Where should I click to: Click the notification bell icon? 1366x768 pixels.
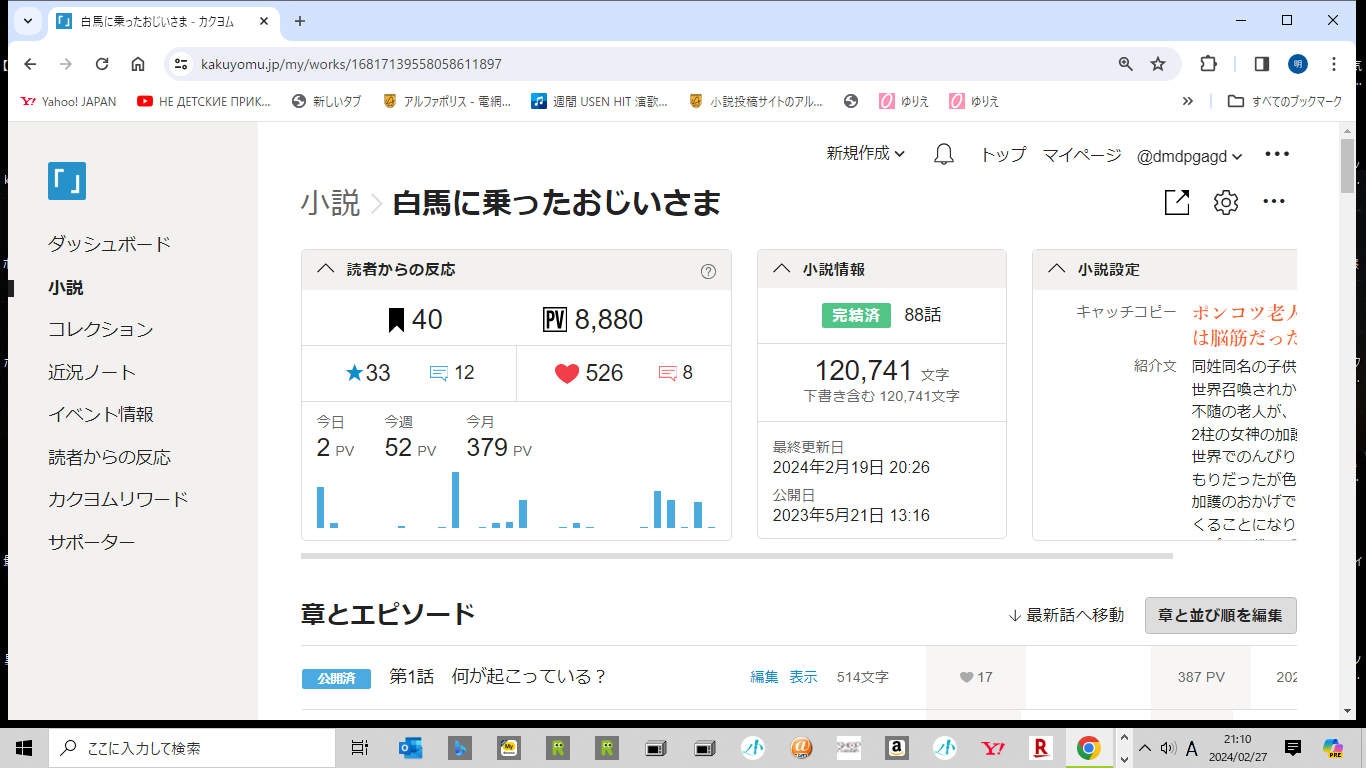pos(943,154)
